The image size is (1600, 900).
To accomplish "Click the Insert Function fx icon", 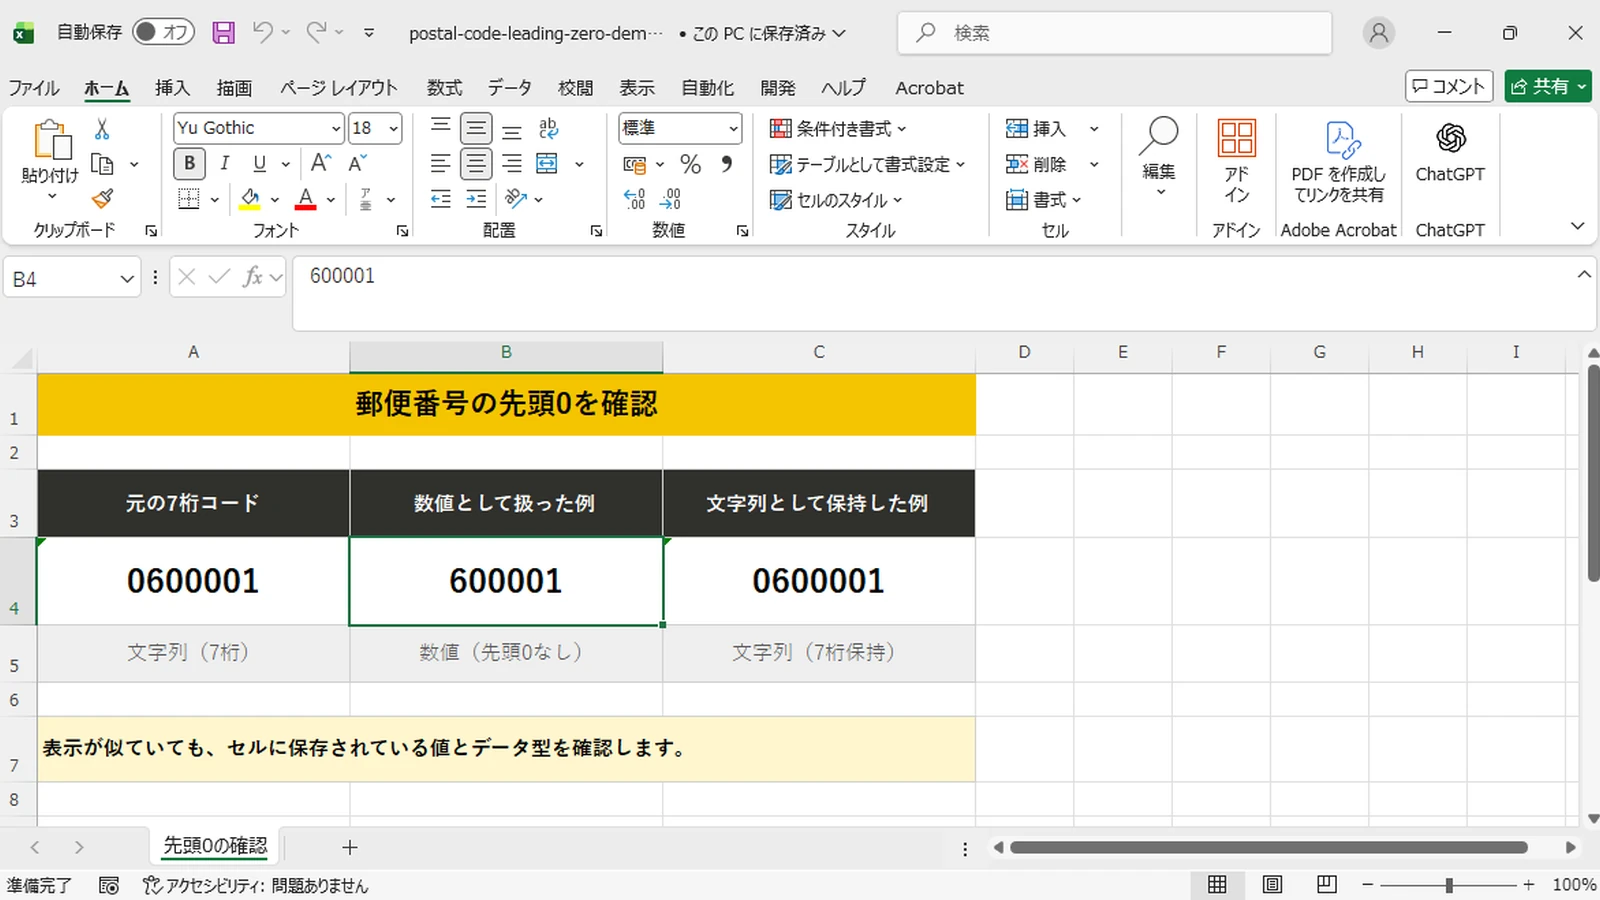I will [253, 277].
